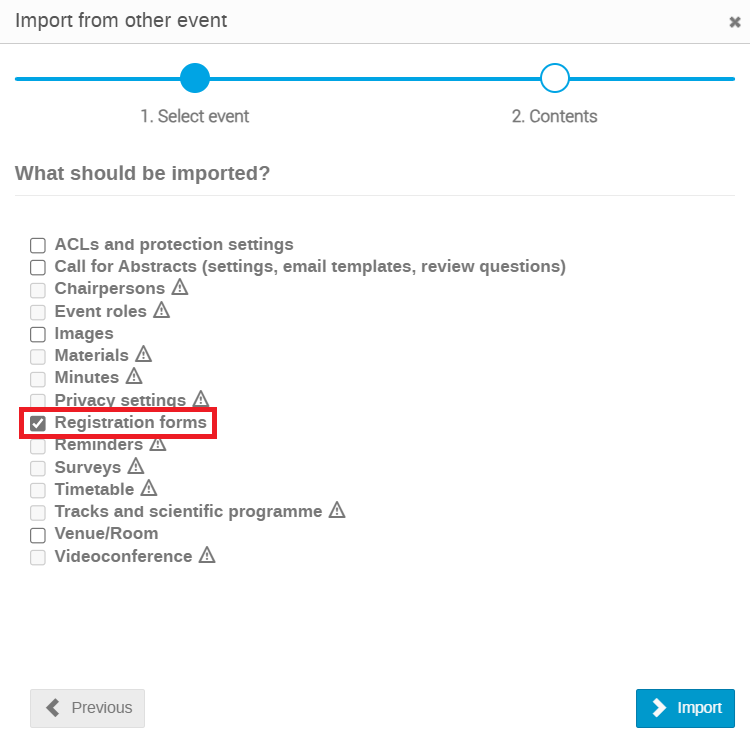Click the warning triangle beside Timetable

[148, 488]
